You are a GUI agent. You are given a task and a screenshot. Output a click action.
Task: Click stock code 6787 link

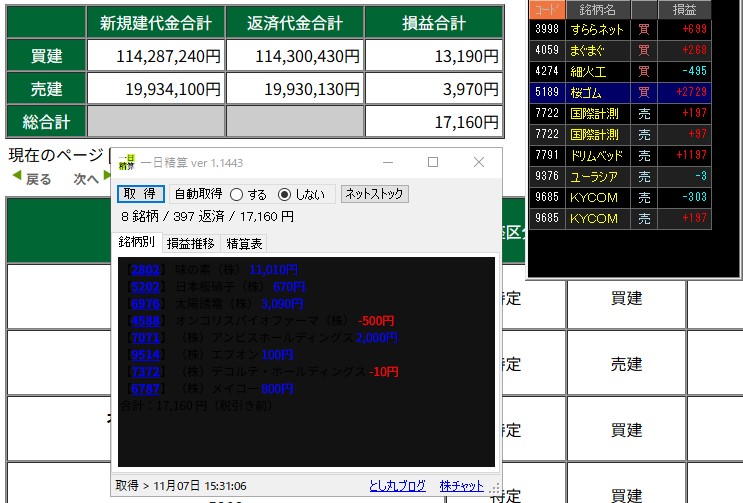(x=145, y=389)
